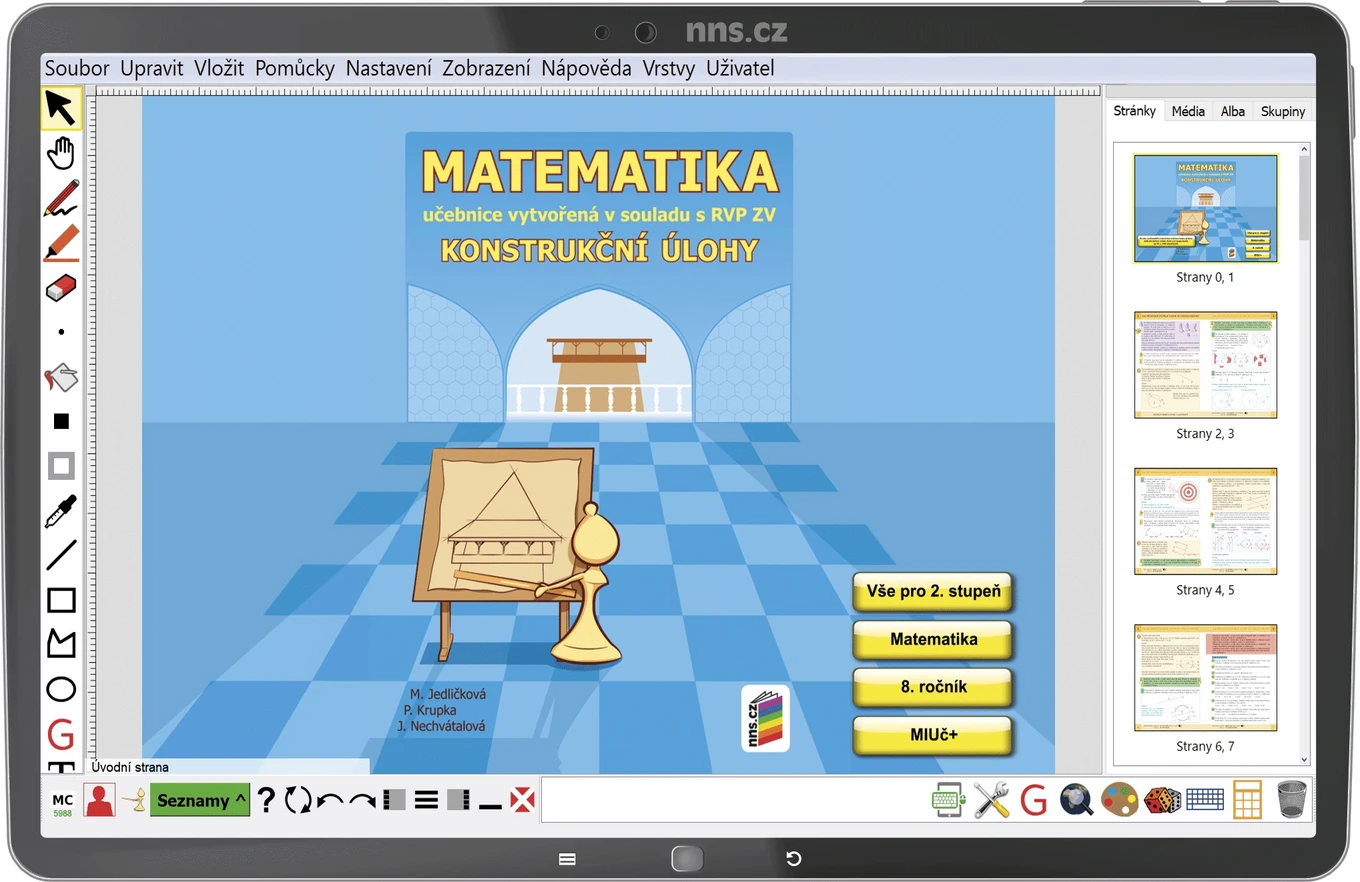Image resolution: width=1360 pixels, height=882 pixels.
Task: Click the red G tool in left toolbar
Action: (x=61, y=735)
